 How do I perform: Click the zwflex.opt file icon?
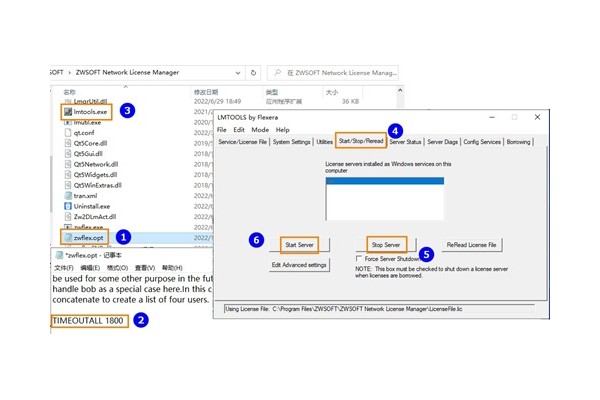click(x=68, y=238)
